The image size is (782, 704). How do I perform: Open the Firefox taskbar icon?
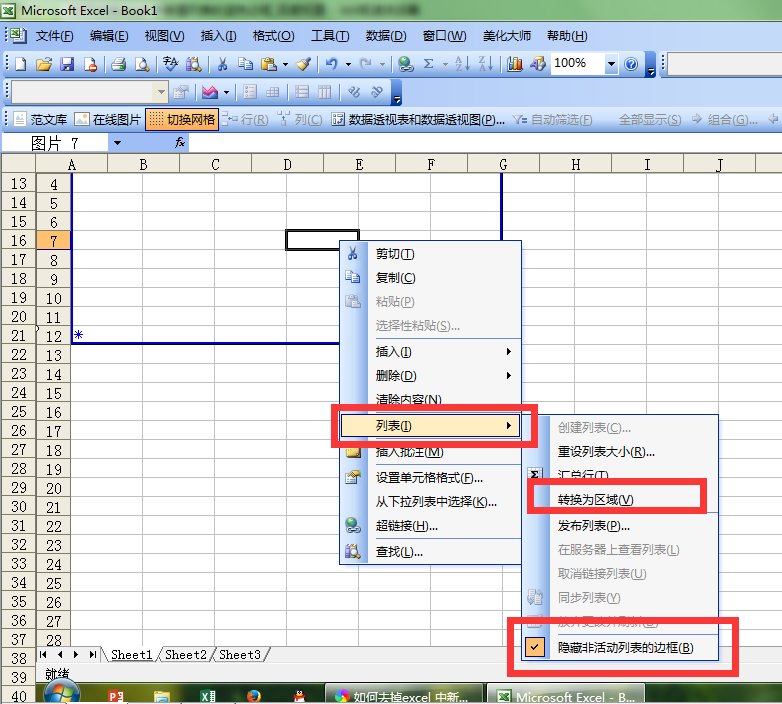(x=253, y=695)
